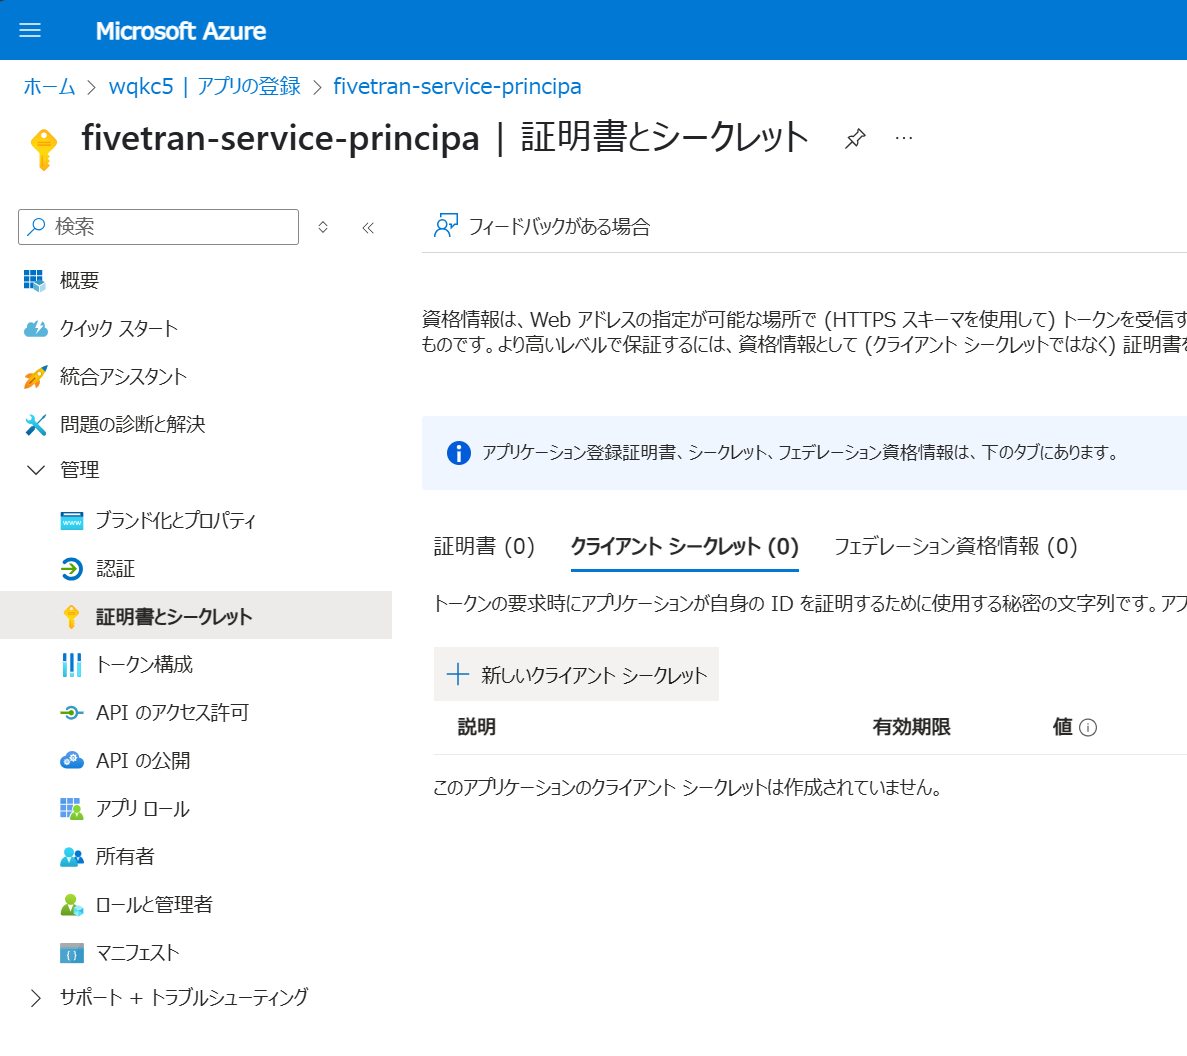This screenshot has width=1187, height=1056.
Task: Click the feedback person icon
Action: point(446,226)
